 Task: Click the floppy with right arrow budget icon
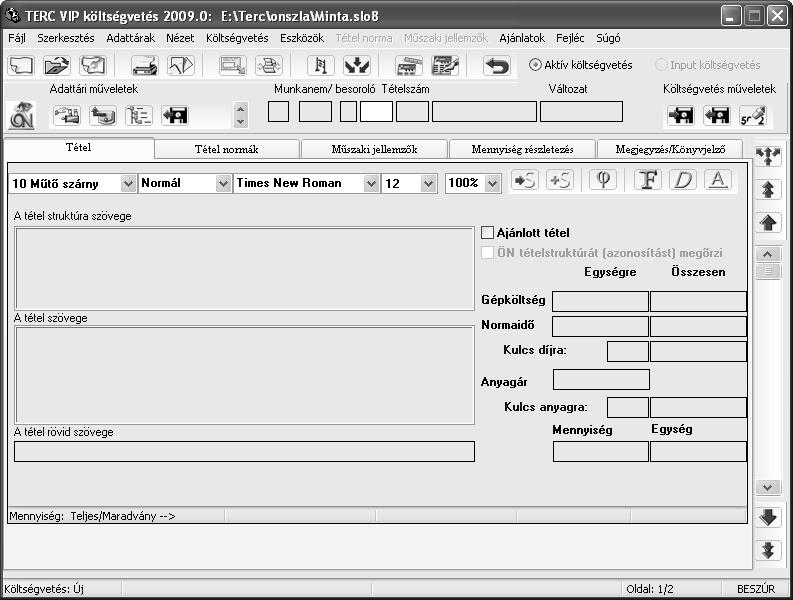681,115
